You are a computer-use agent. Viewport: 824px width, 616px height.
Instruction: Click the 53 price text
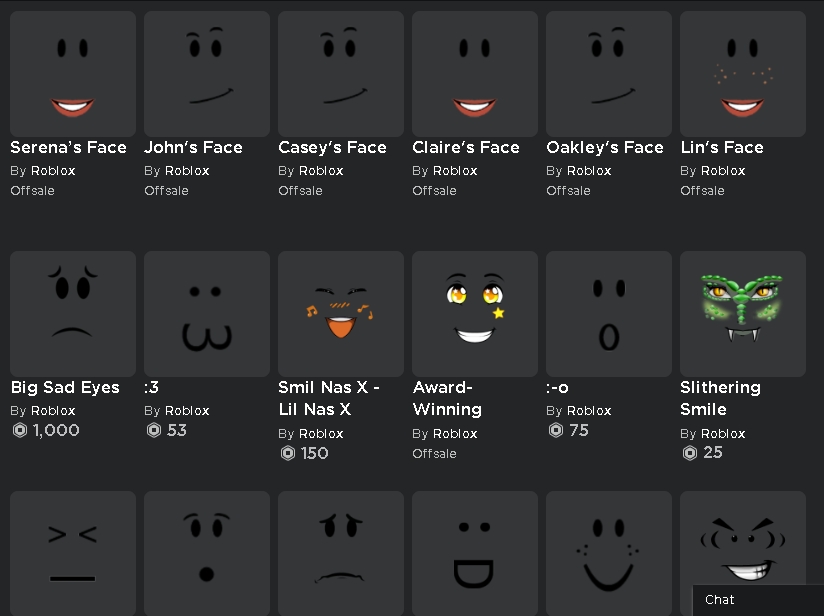click(x=177, y=430)
